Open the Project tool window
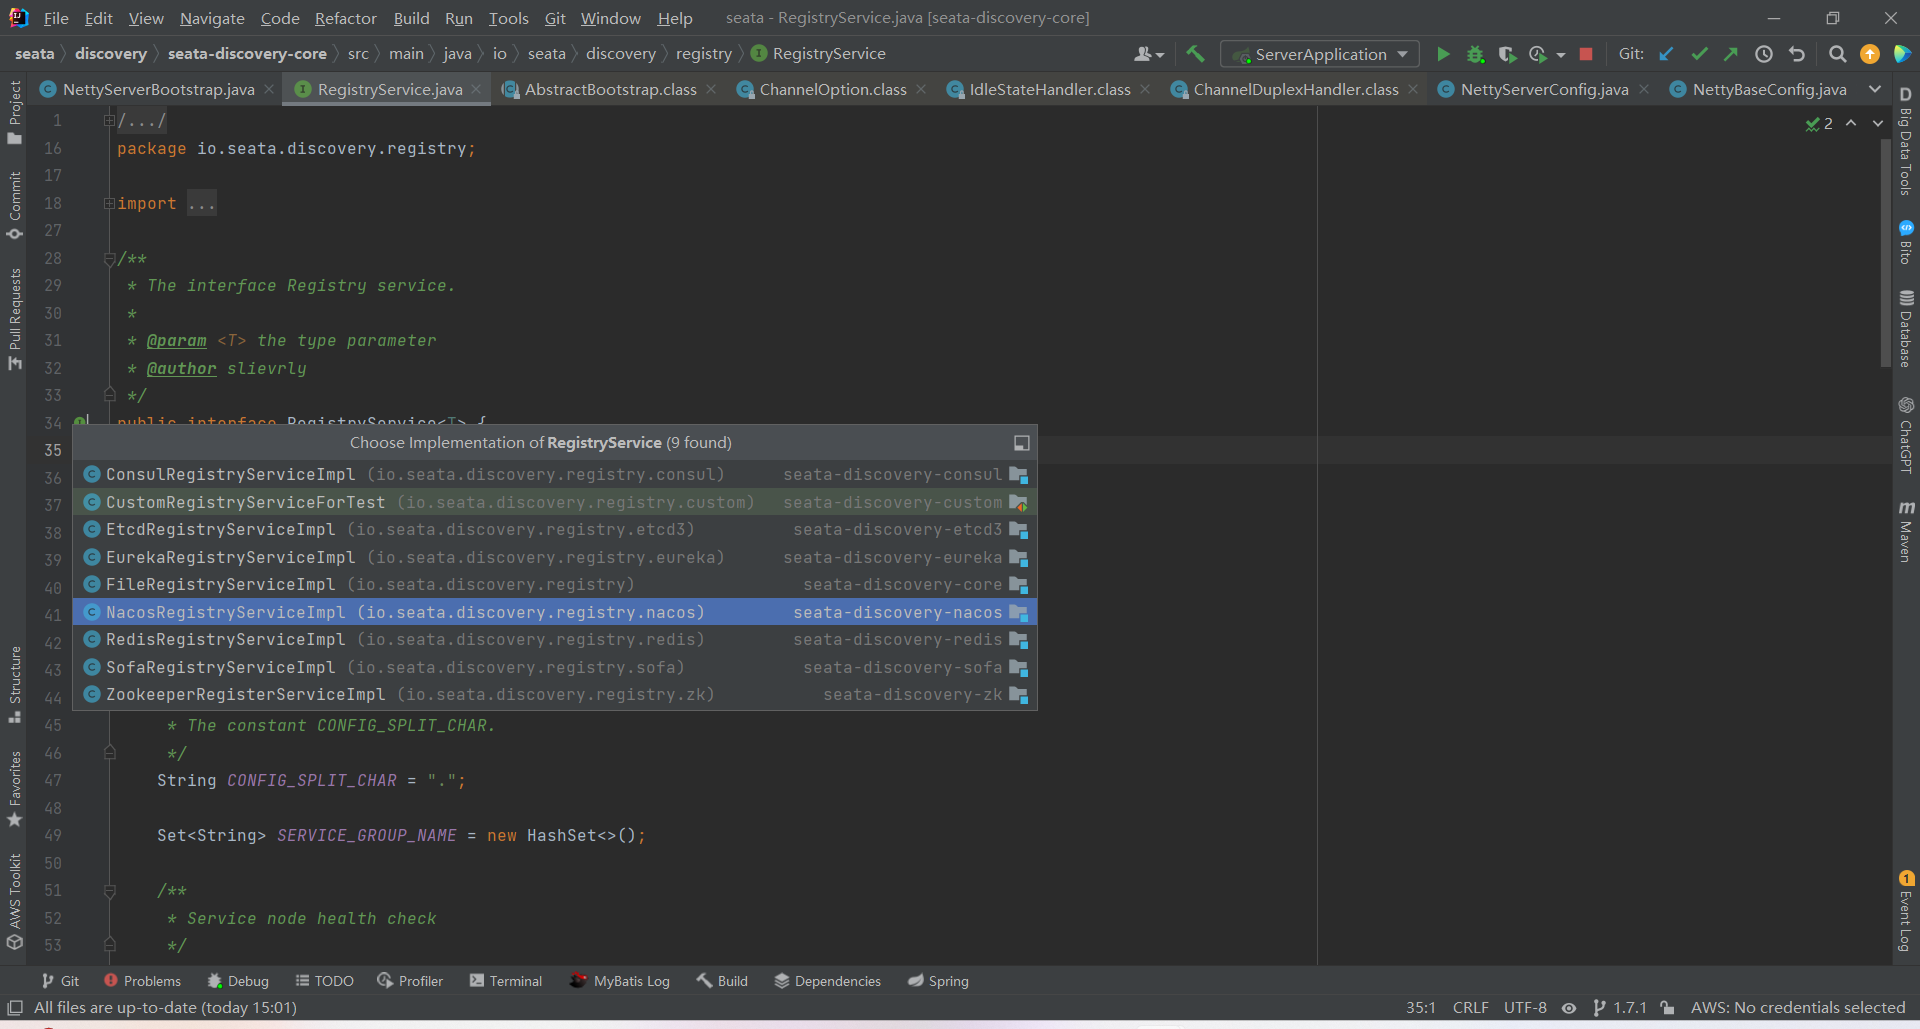 pyautogui.click(x=14, y=112)
